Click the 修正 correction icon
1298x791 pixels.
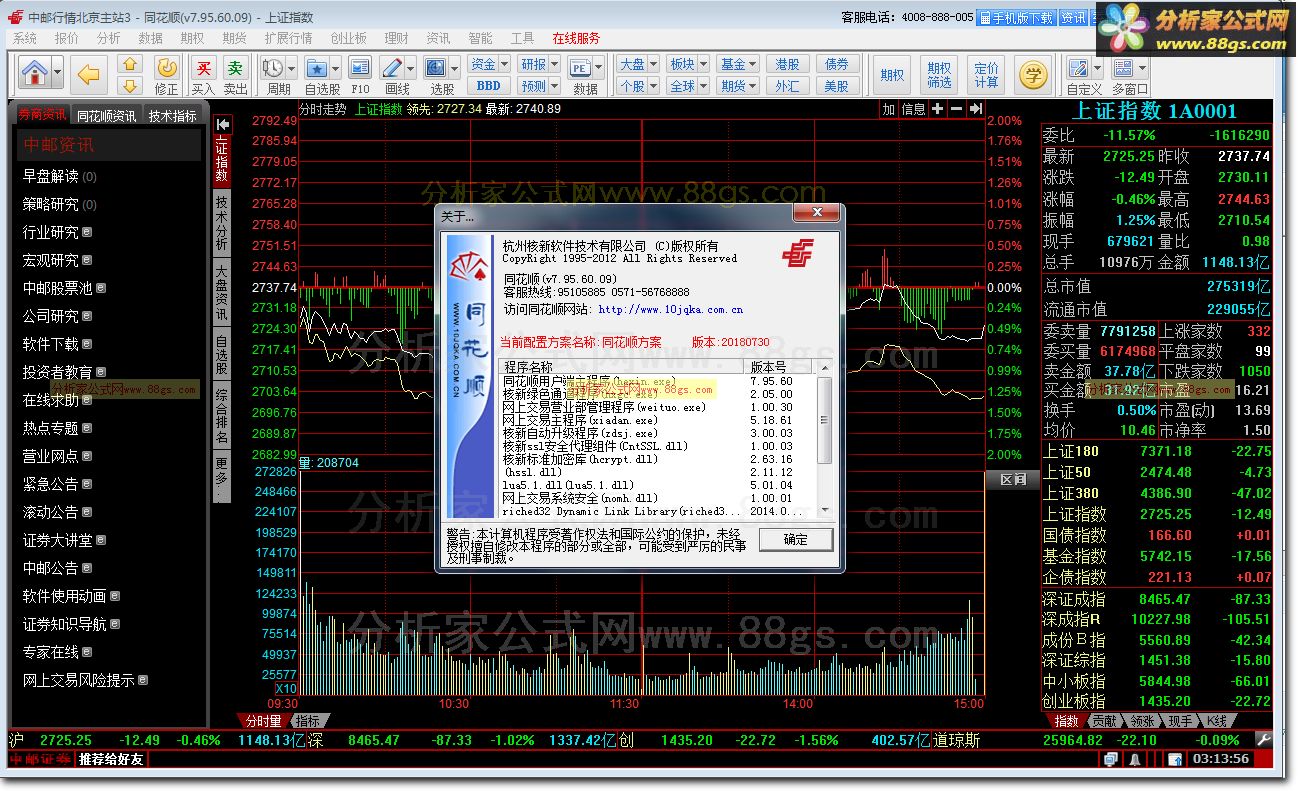pos(167,67)
